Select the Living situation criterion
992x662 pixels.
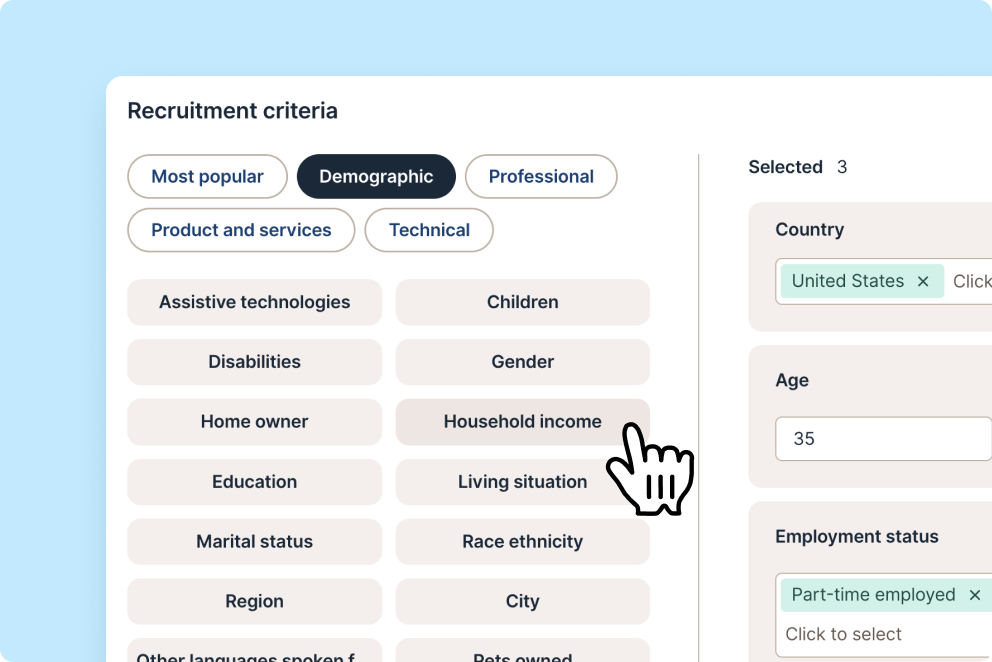coord(523,482)
